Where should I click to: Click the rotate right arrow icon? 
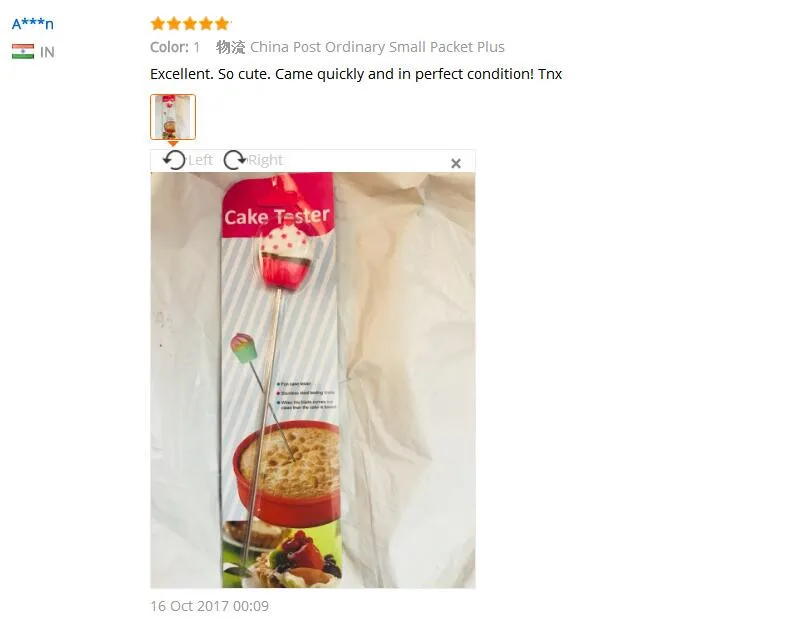[x=235, y=160]
